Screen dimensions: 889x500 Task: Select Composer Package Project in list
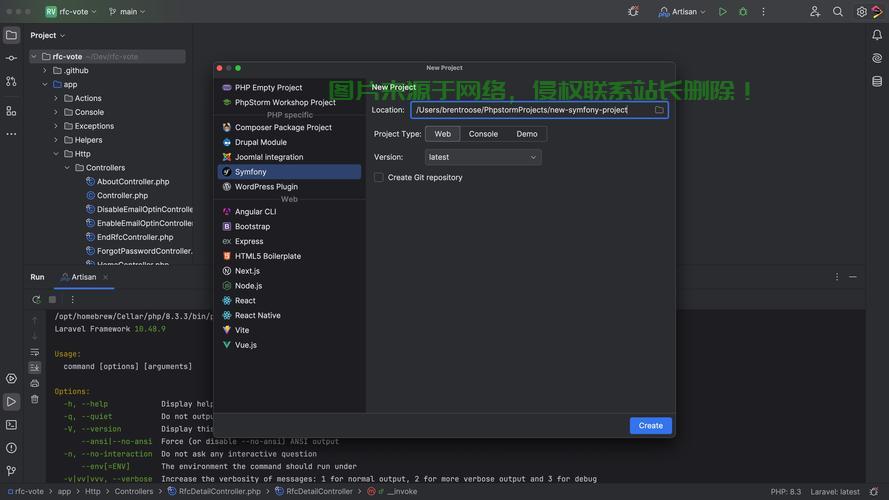(283, 127)
